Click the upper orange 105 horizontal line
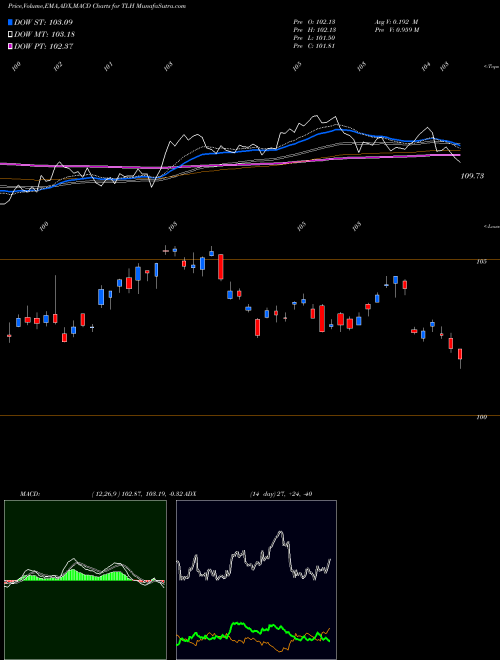The height and width of the screenshot is (660, 500). [x=250, y=260]
